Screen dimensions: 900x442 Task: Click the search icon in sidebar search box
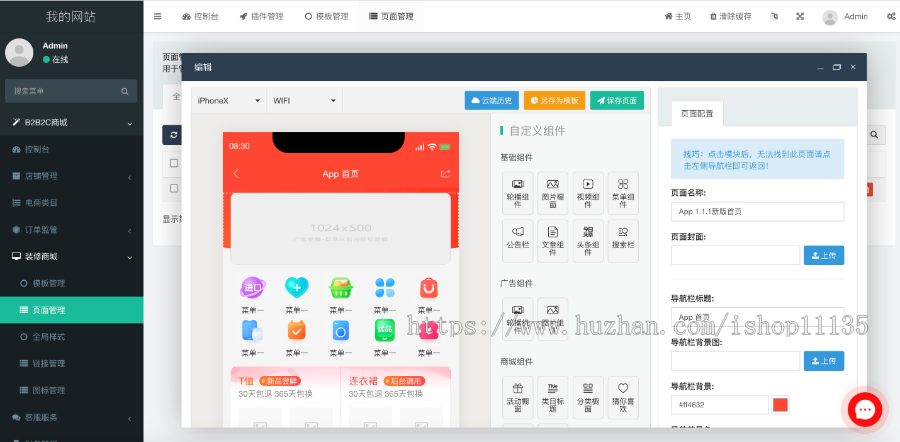point(125,91)
